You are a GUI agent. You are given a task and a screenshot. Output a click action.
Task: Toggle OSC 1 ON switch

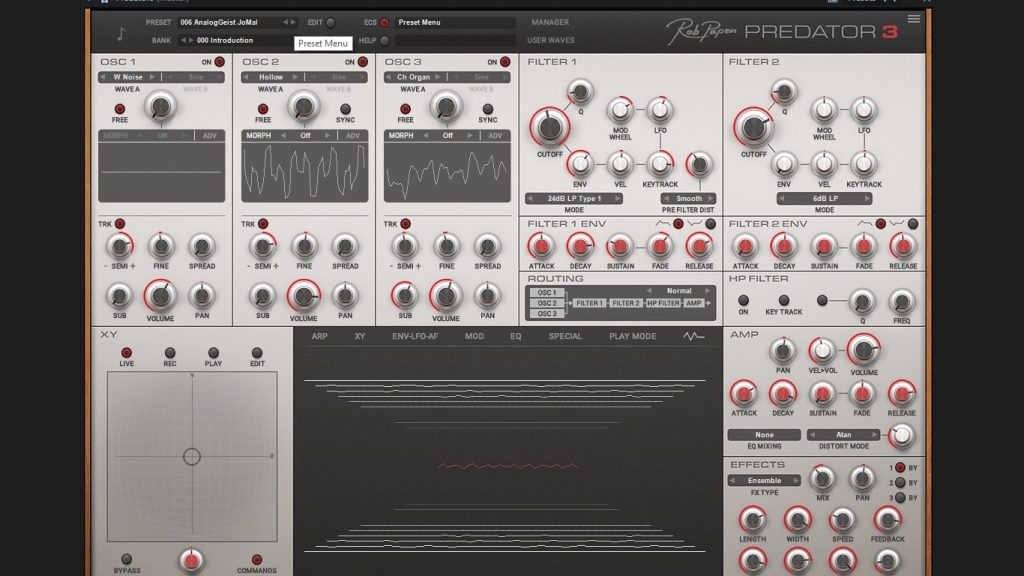(220, 62)
